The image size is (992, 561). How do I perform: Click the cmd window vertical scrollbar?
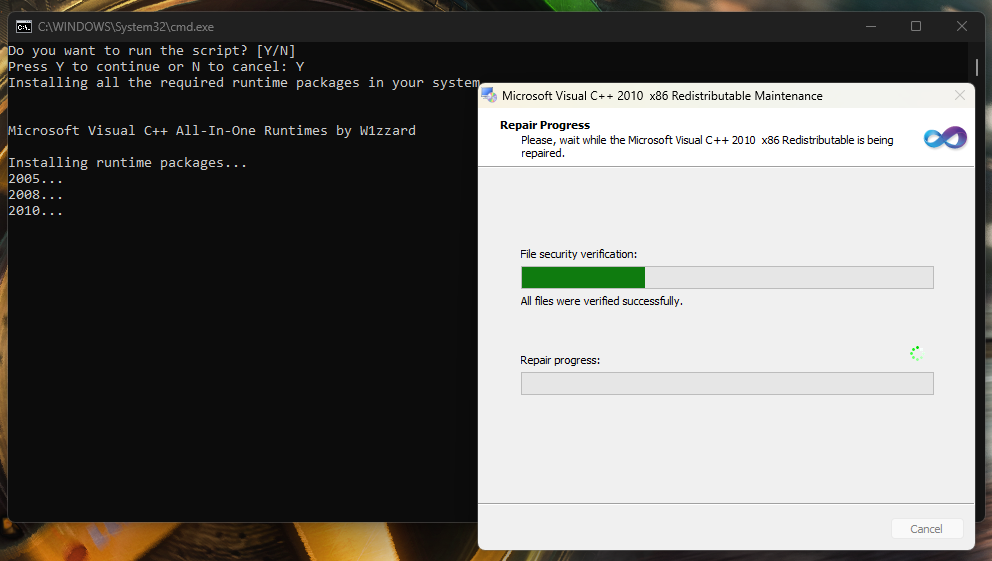coord(977,68)
